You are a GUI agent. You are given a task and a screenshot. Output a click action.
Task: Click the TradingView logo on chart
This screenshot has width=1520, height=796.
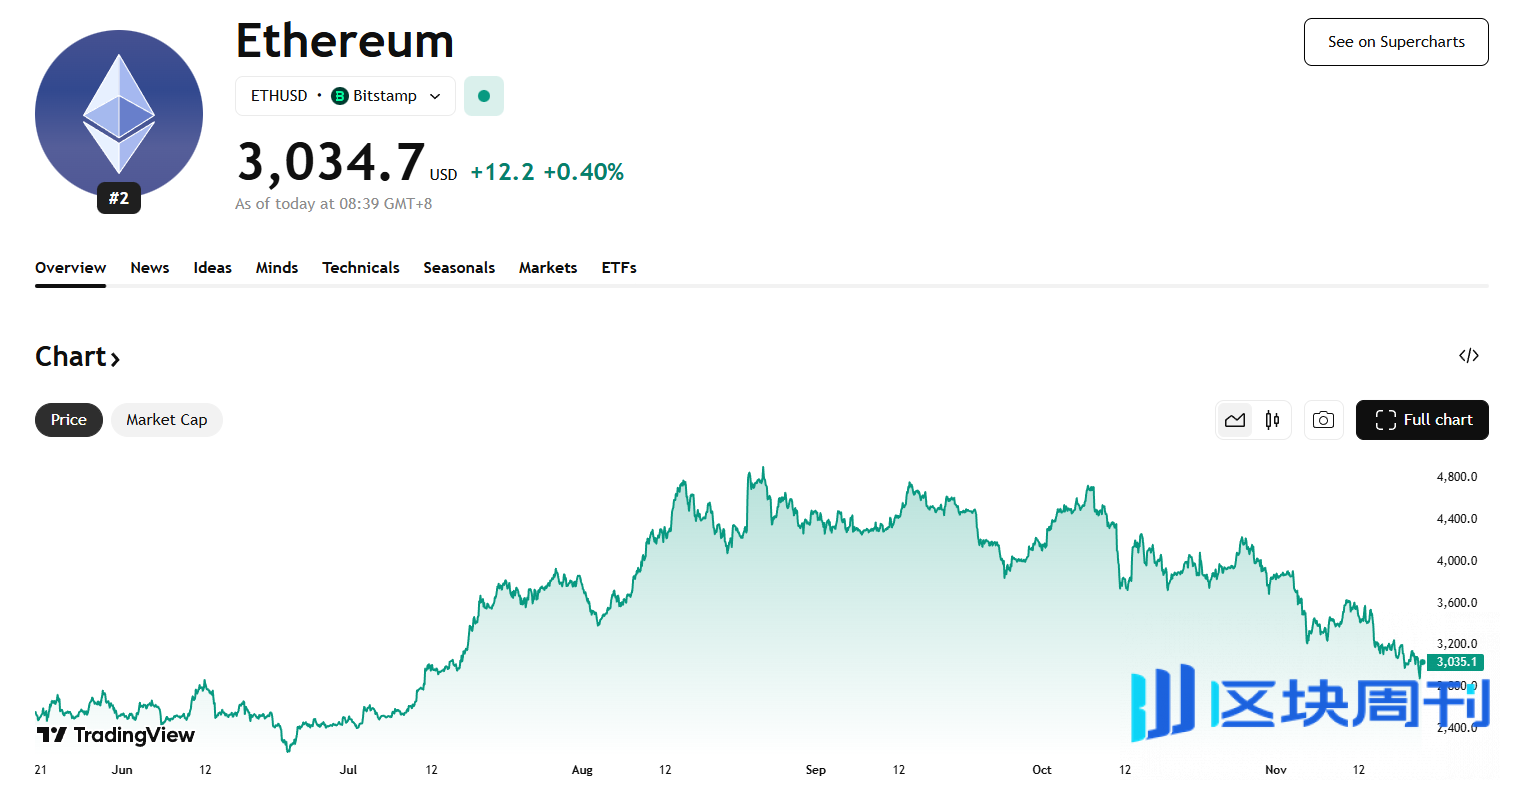(x=116, y=735)
